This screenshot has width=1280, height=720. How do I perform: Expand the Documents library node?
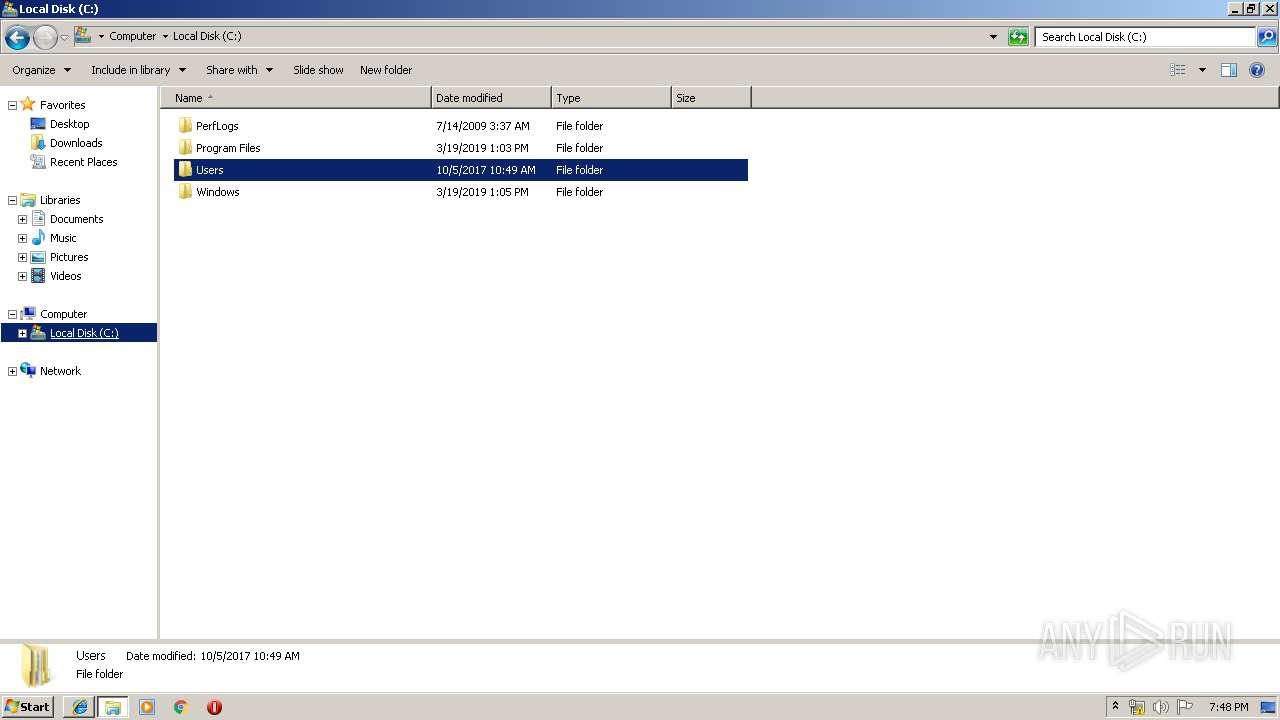pos(22,219)
